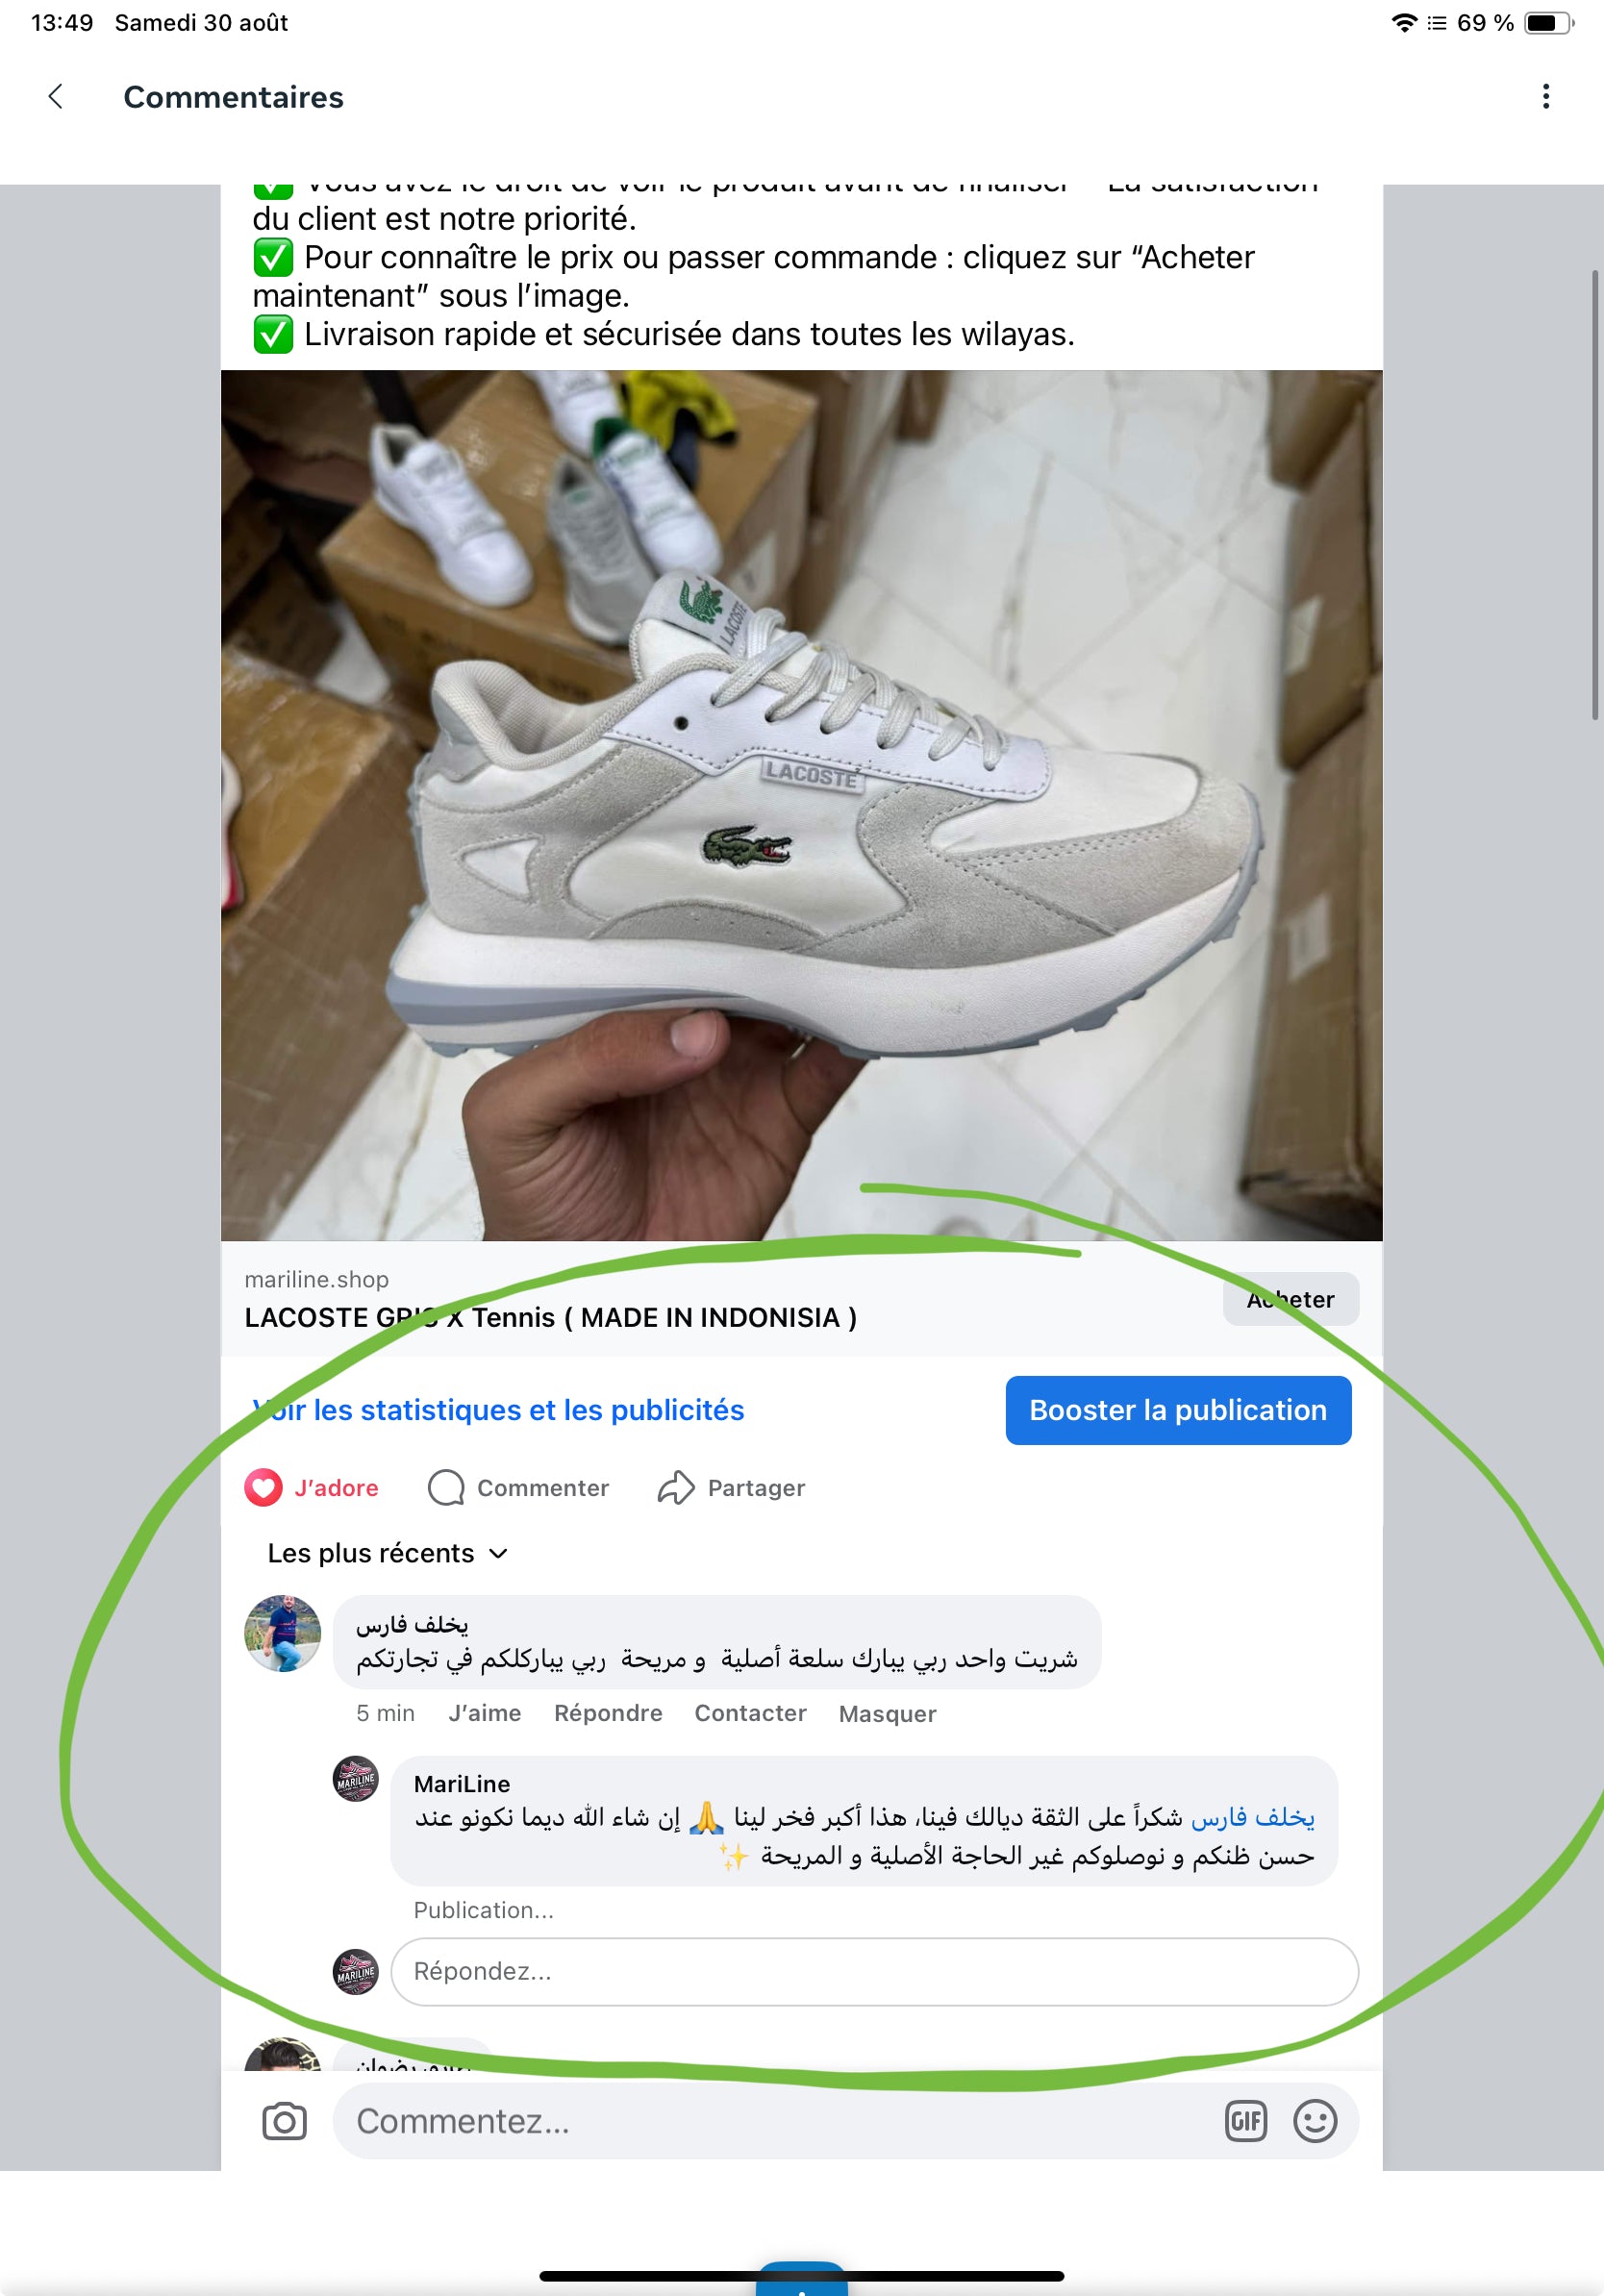Open the Lacoste sneaker product image
This screenshot has height=2296, width=1604.
801,805
